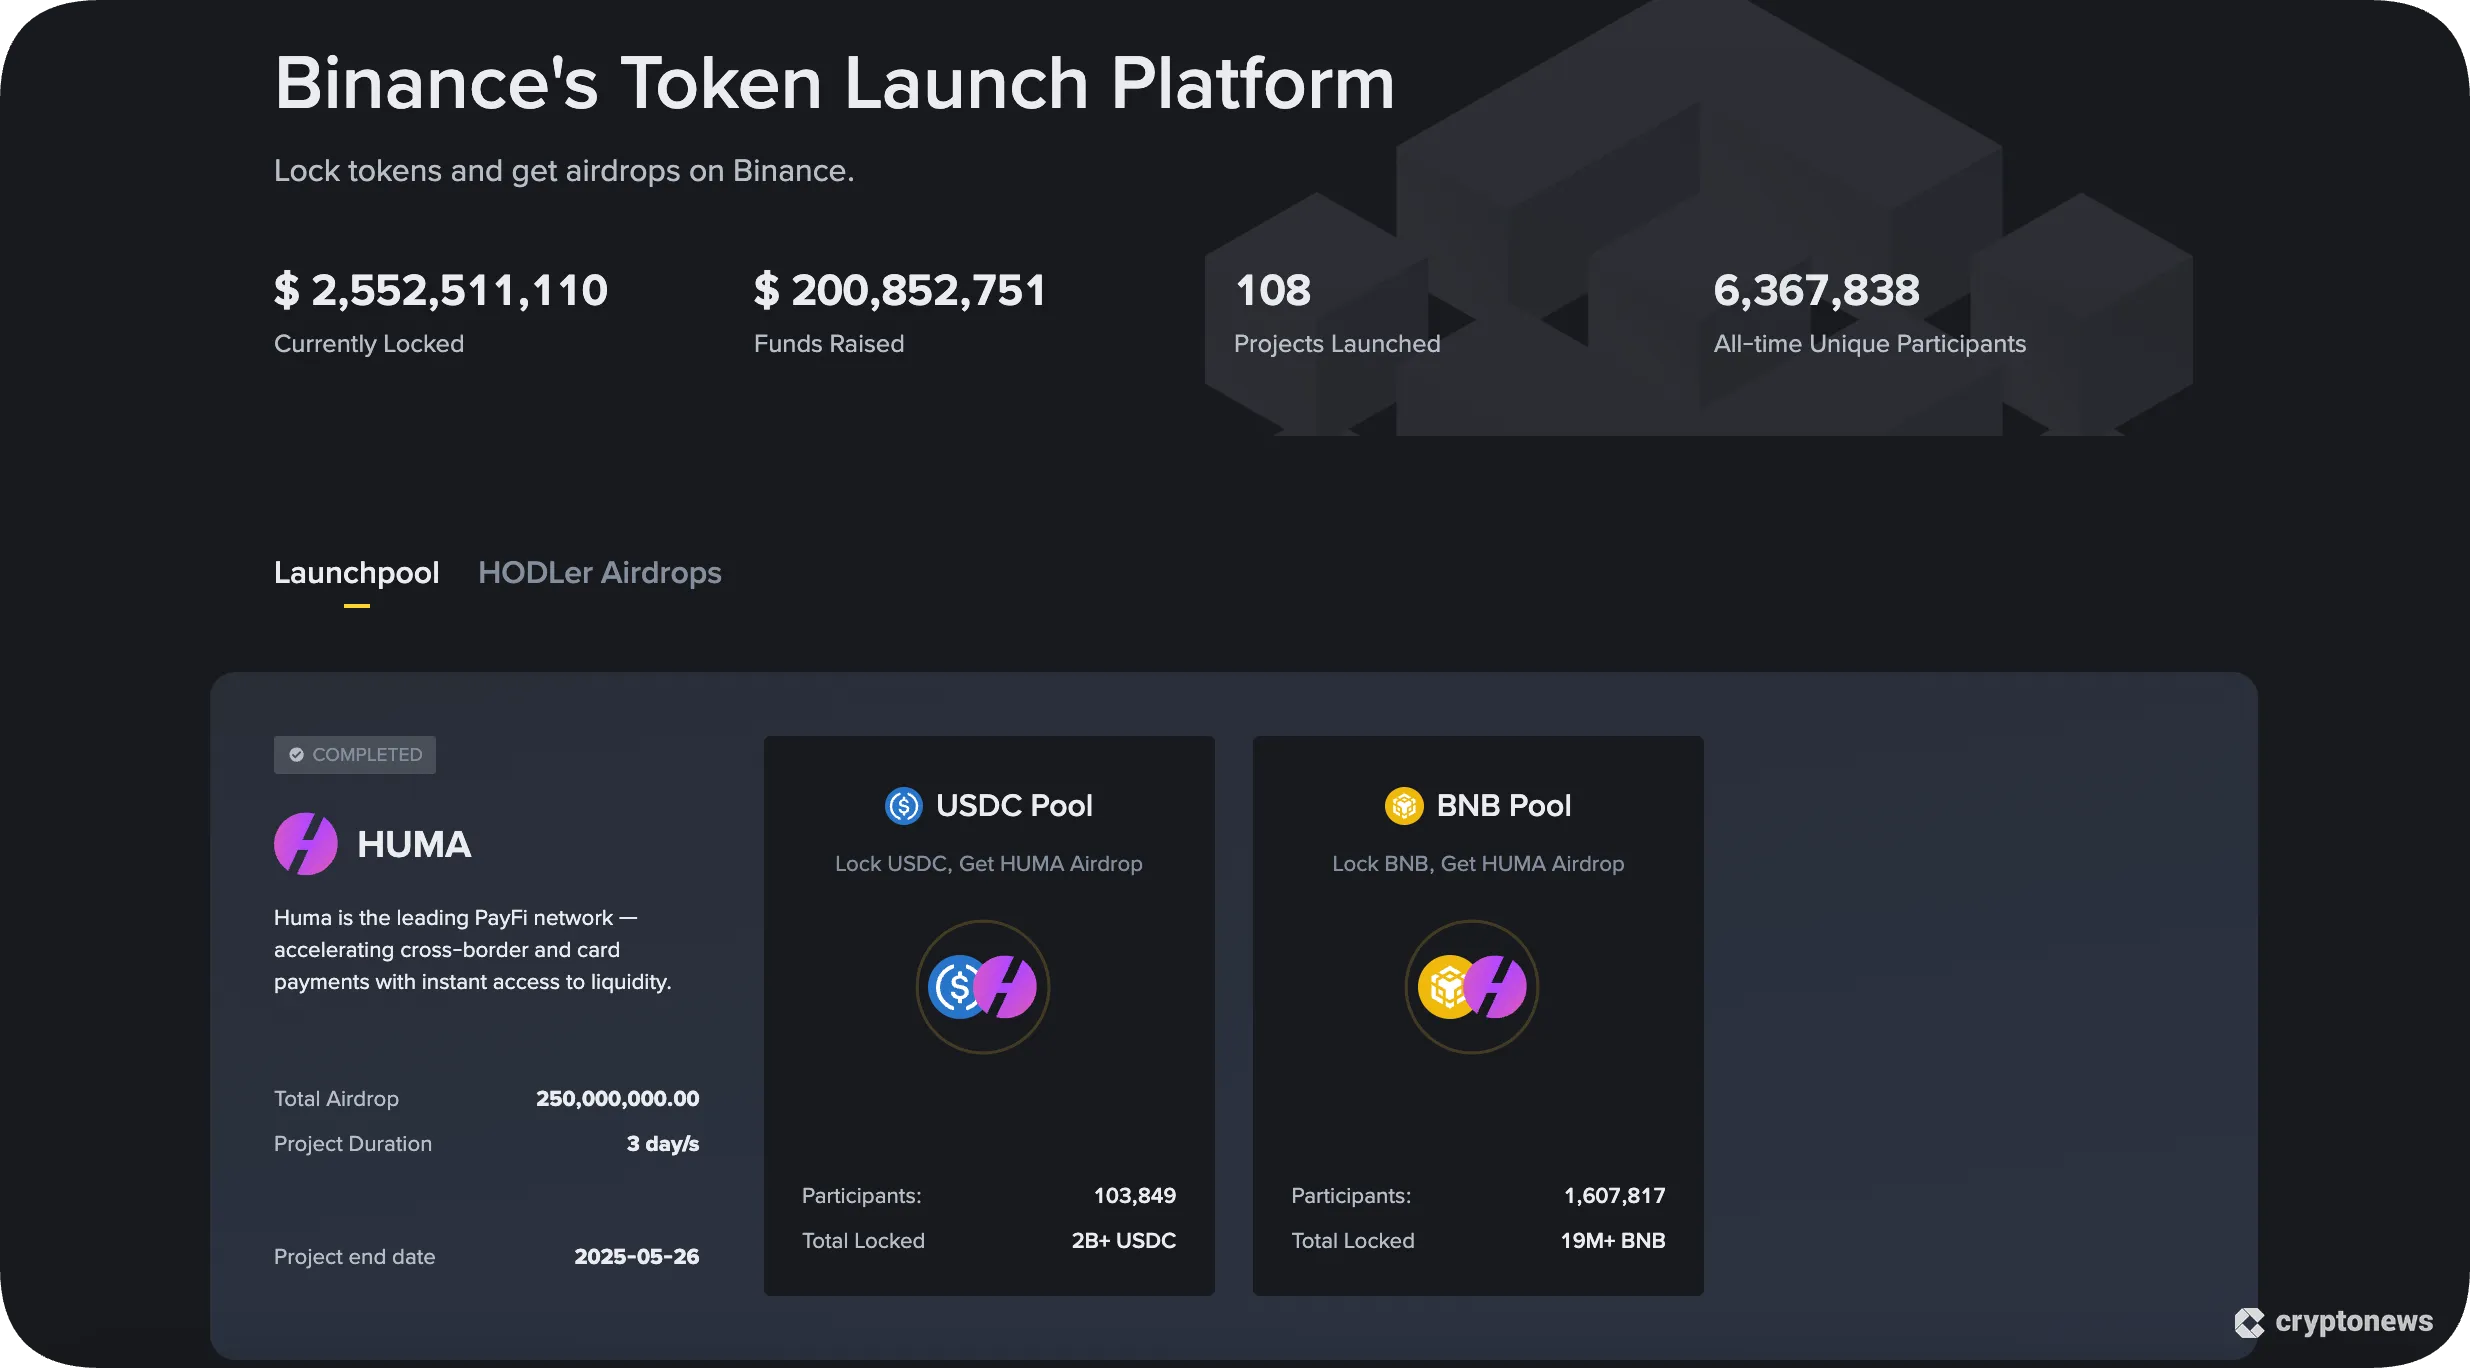The height and width of the screenshot is (1368, 2470).
Task: Select the Launchpool tab
Action: (356, 572)
